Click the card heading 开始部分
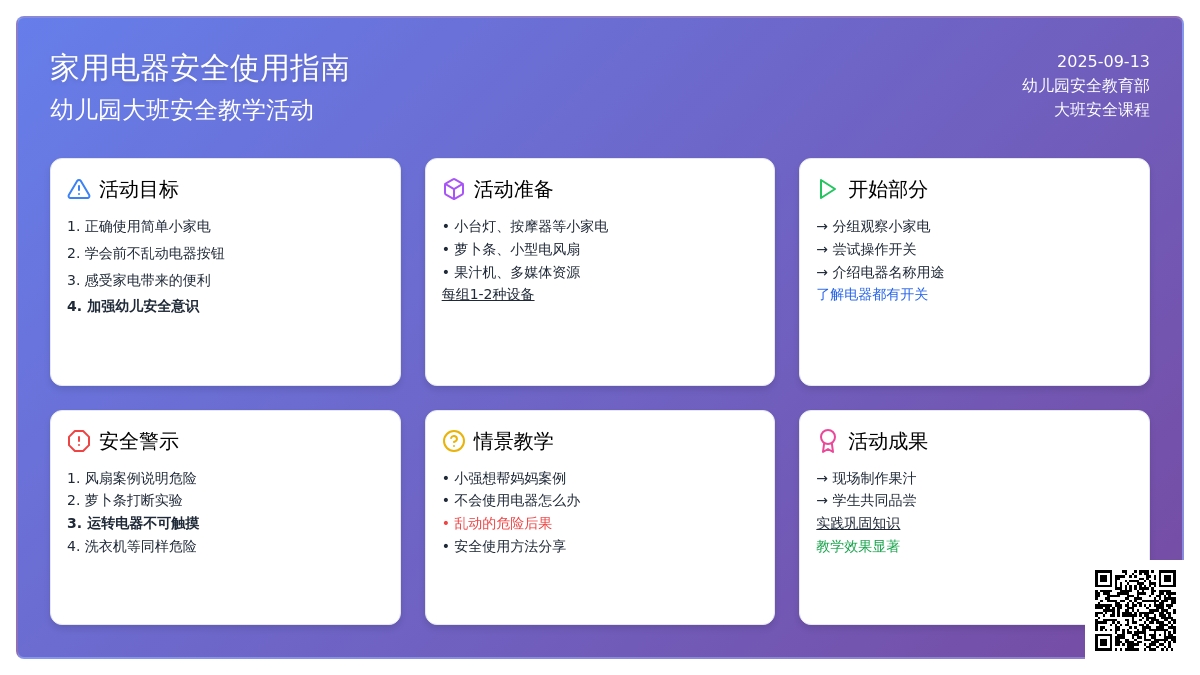 click(x=888, y=189)
